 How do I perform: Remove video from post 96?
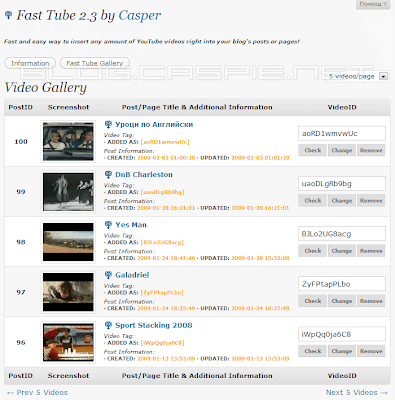pos(371,351)
